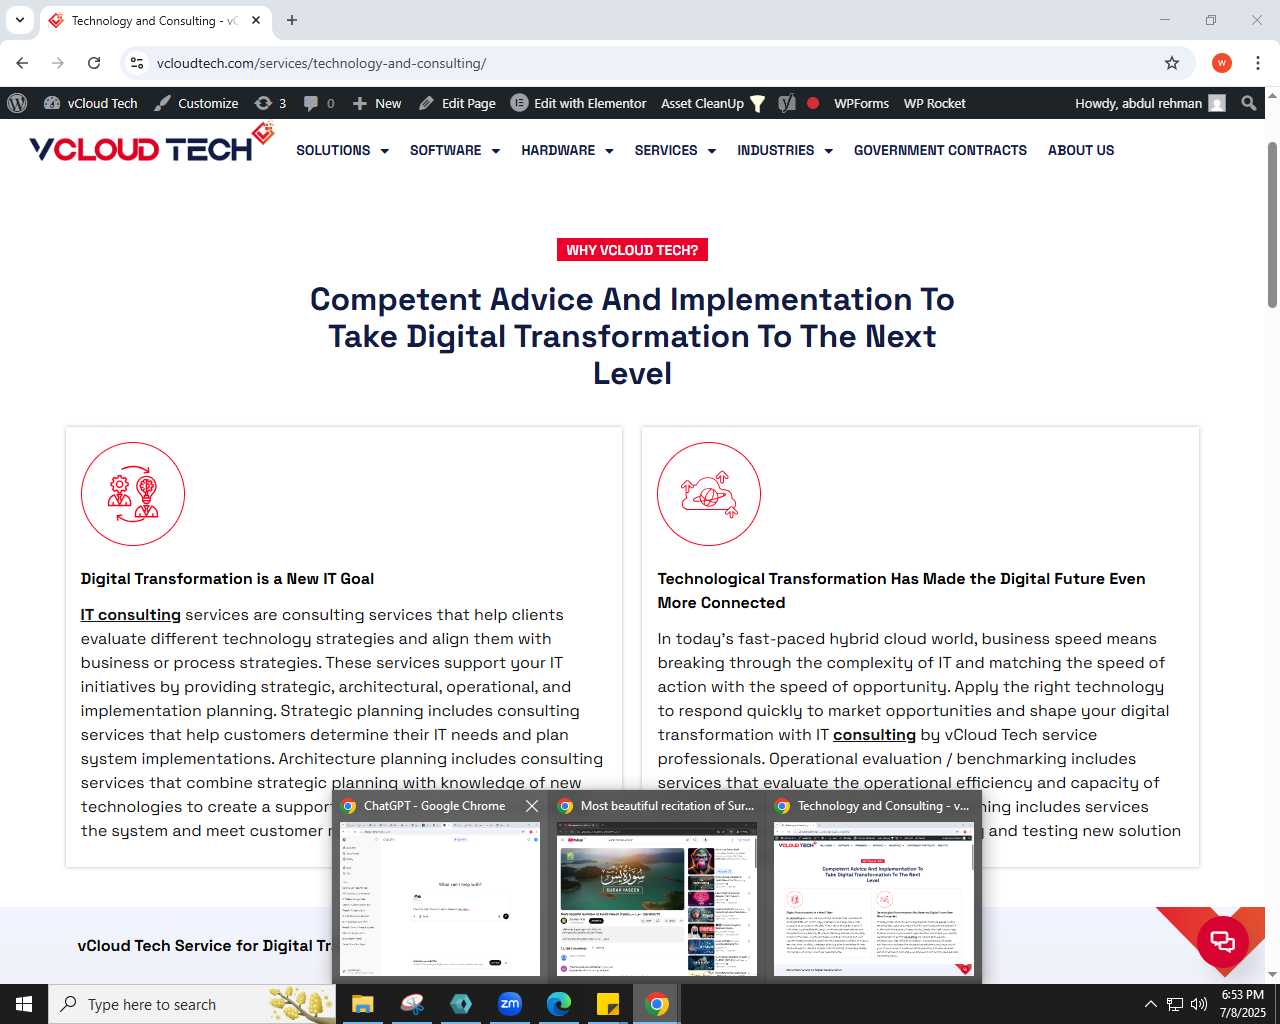Select ChatGPT window thumbnail preview

click(440, 898)
